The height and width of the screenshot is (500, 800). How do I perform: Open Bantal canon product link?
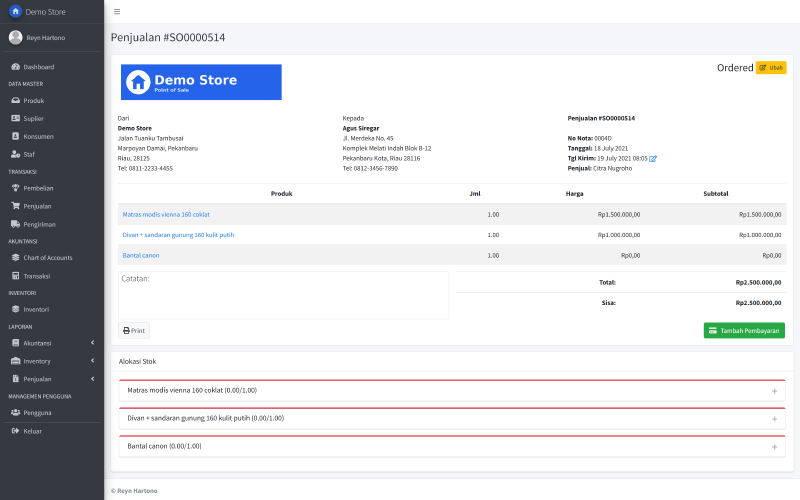[x=141, y=255]
